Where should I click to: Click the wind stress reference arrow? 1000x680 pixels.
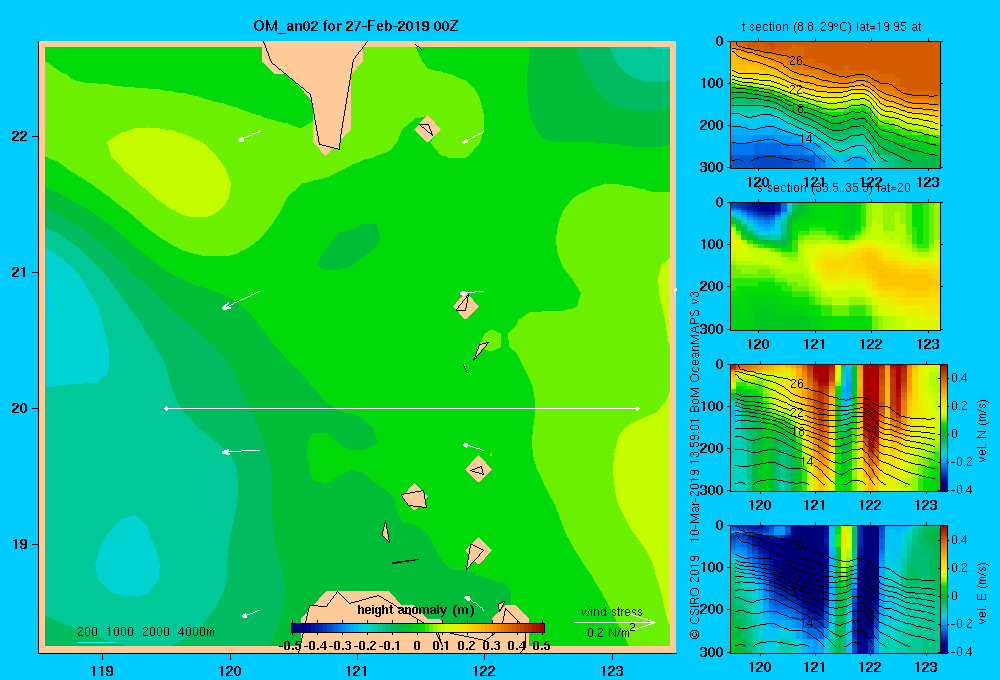click(x=615, y=622)
